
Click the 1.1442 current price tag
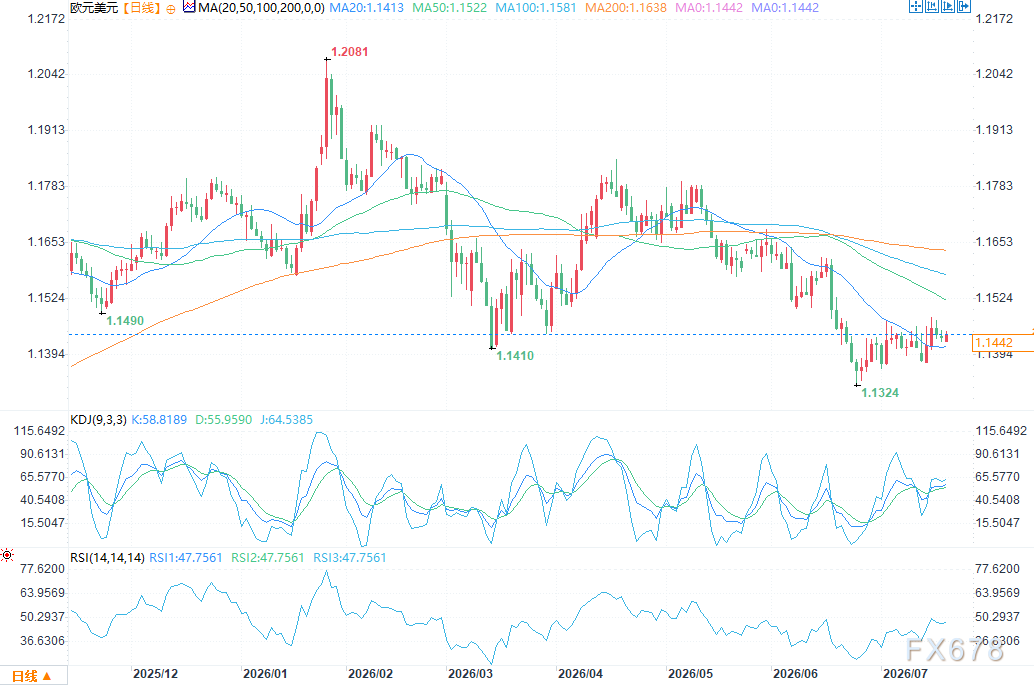(994, 343)
